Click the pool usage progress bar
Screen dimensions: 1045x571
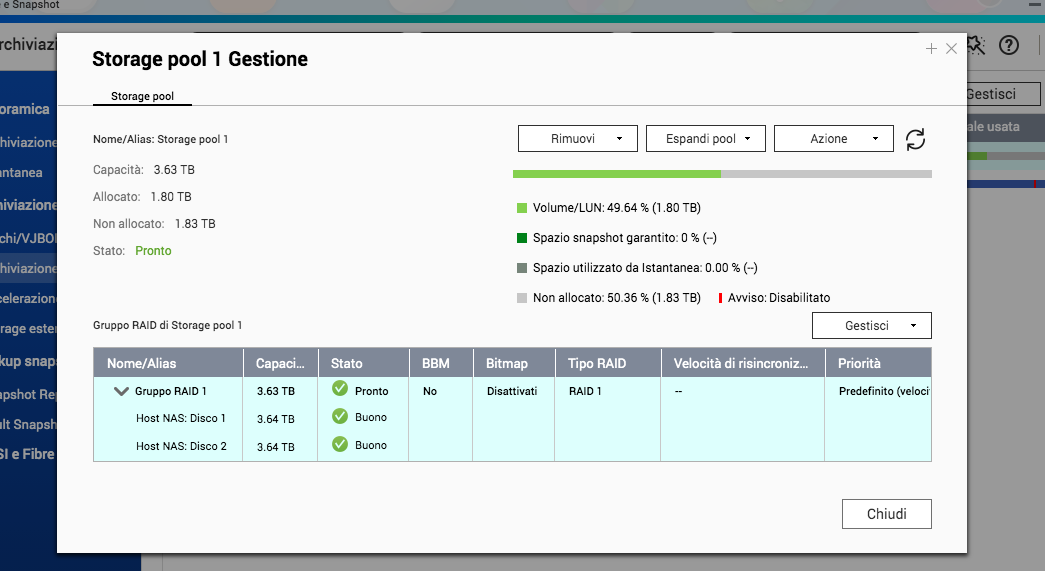pyautogui.click(x=722, y=174)
